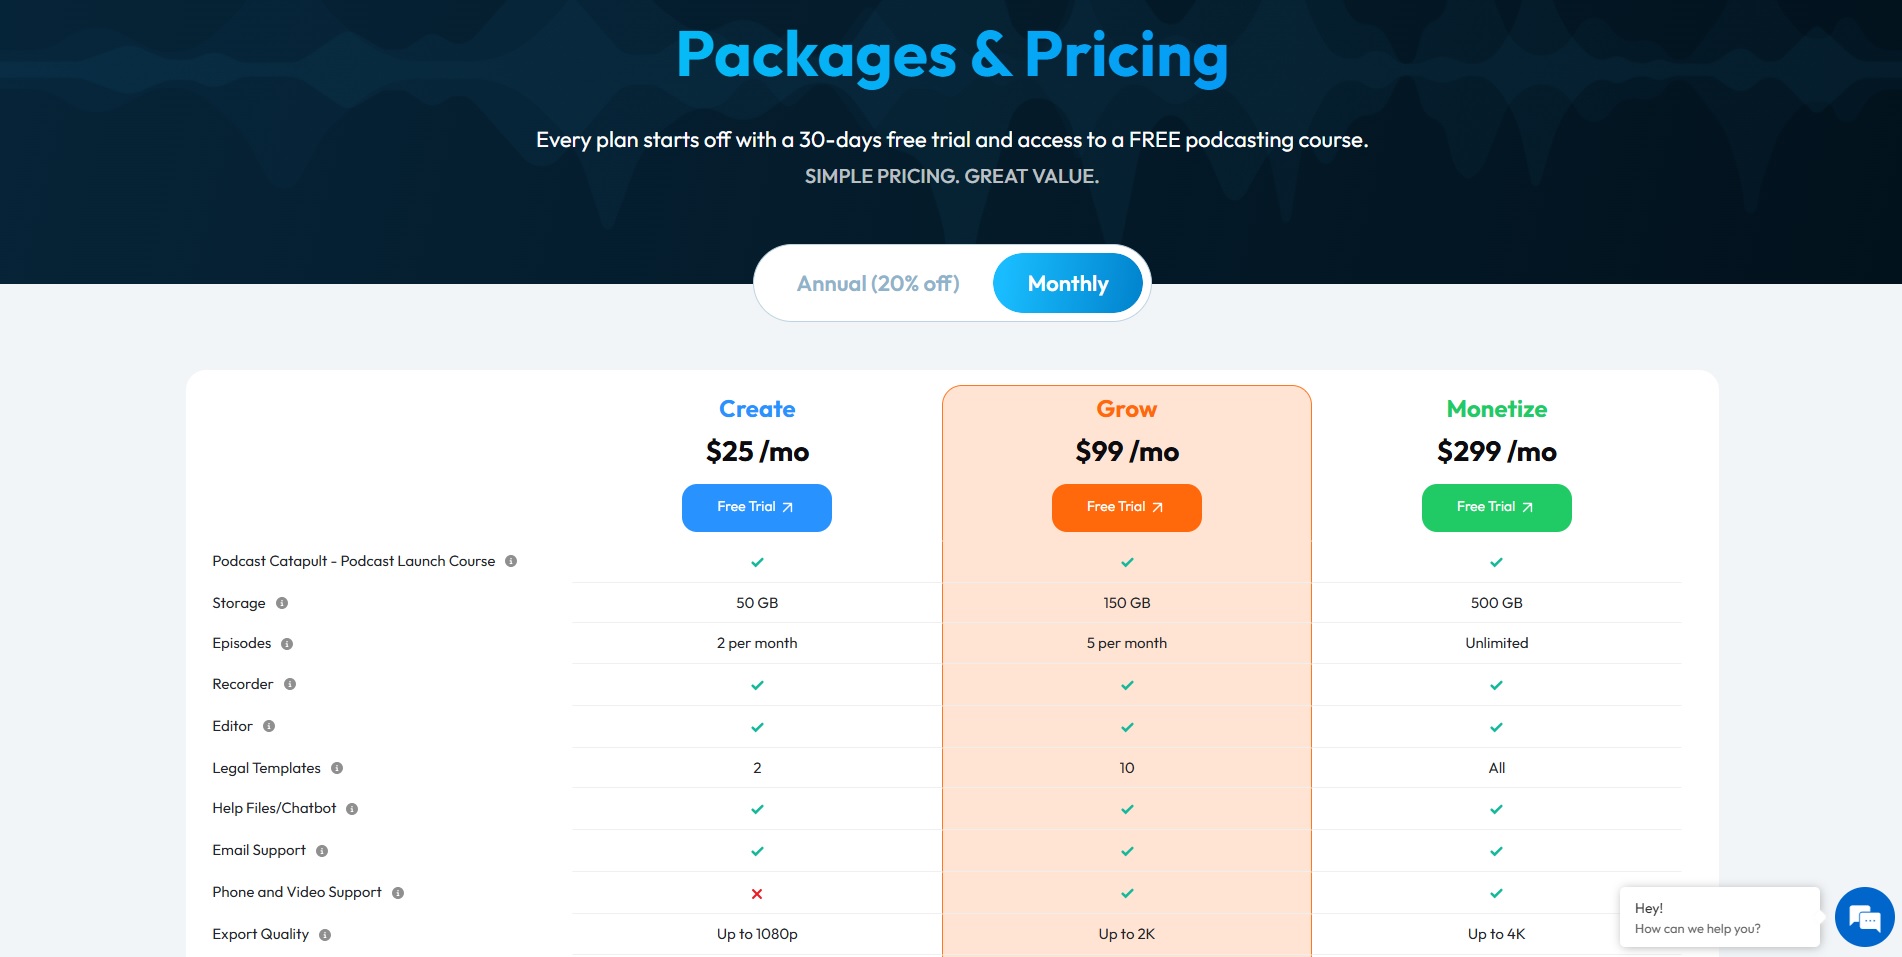The height and width of the screenshot is (957, 1902).
Task: Start Free Trial for Create plan
Action: tap(756, 508)
